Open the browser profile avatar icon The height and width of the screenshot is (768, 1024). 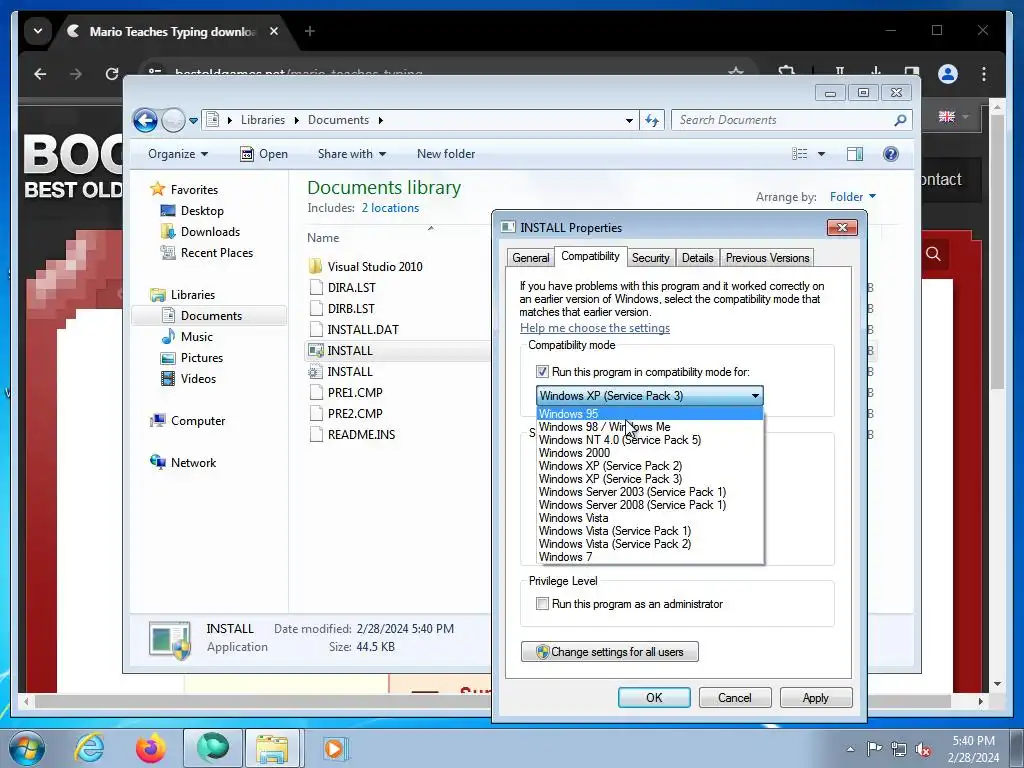point(948,74)
